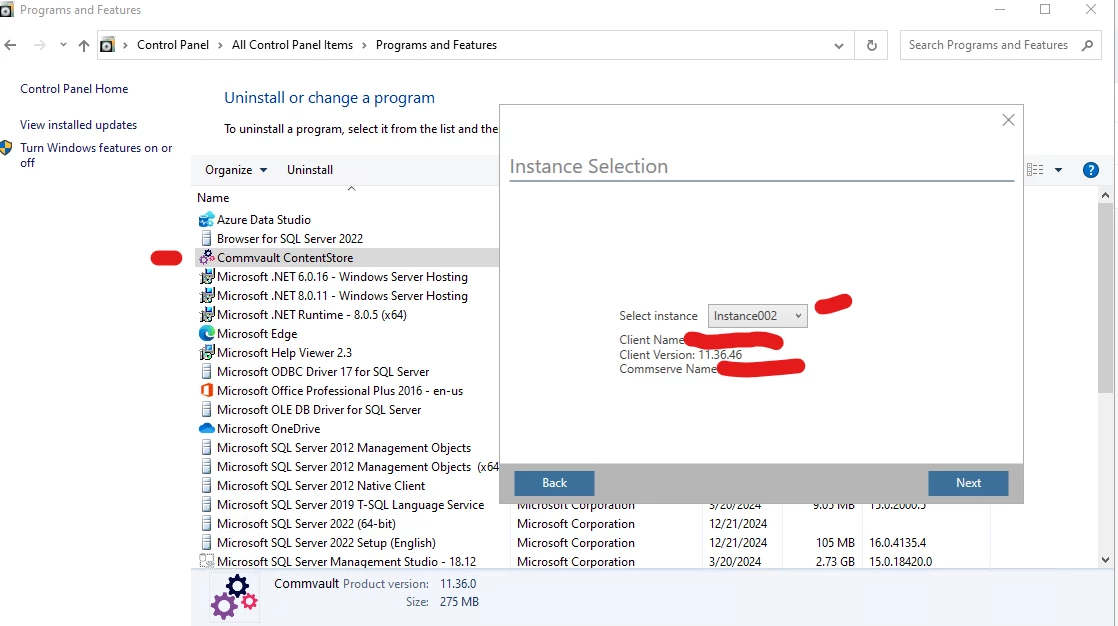Screen dimensions: 1118x626
Task: Open the help question mark icon
Action: (1090, 170)
